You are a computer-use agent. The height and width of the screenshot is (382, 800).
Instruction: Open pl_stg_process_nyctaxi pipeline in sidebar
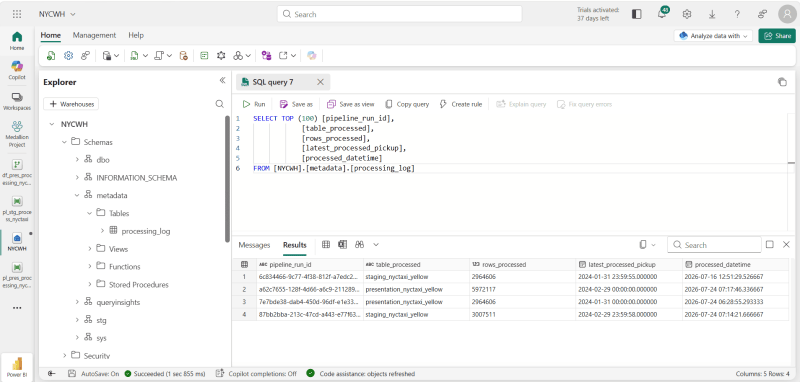point(17,208)
